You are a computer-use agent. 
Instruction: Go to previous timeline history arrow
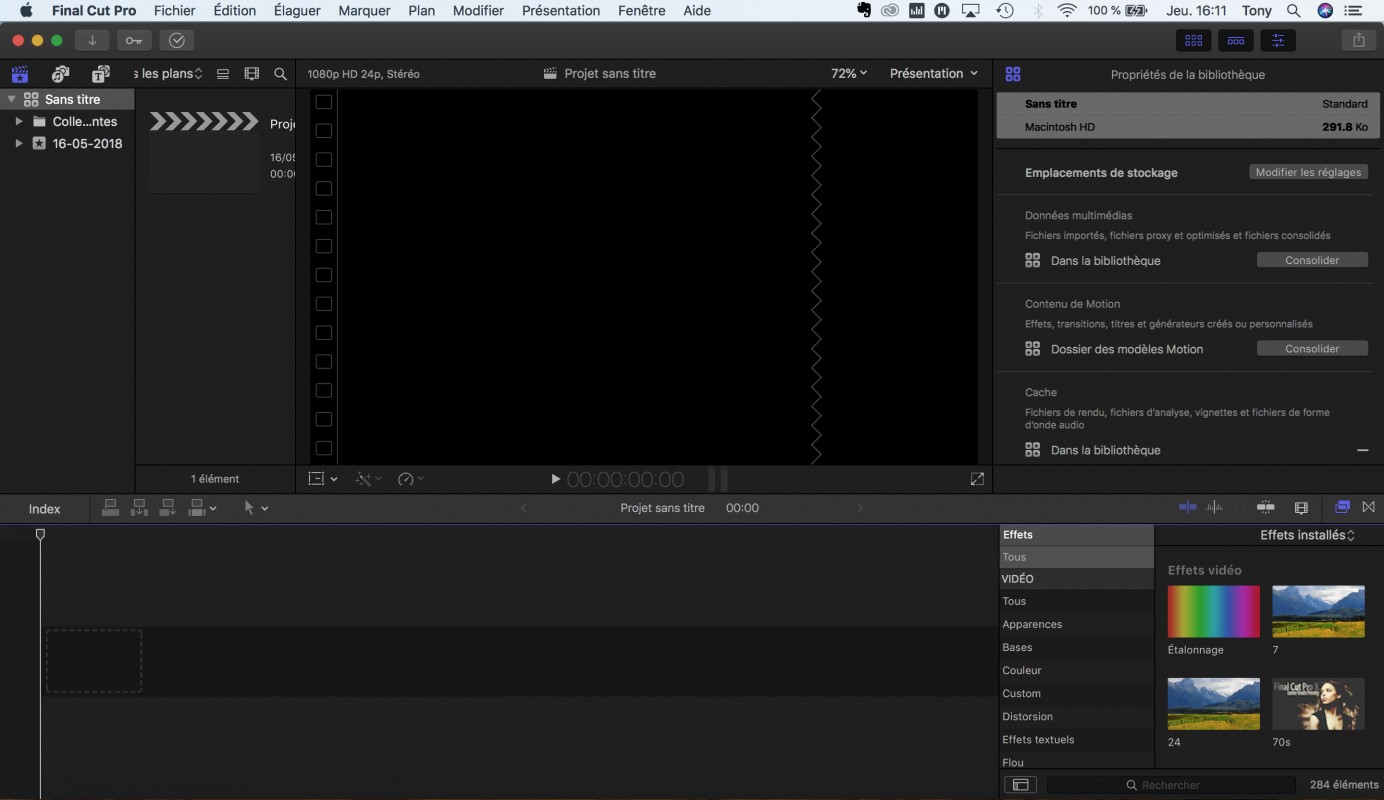tap(522, 508)
